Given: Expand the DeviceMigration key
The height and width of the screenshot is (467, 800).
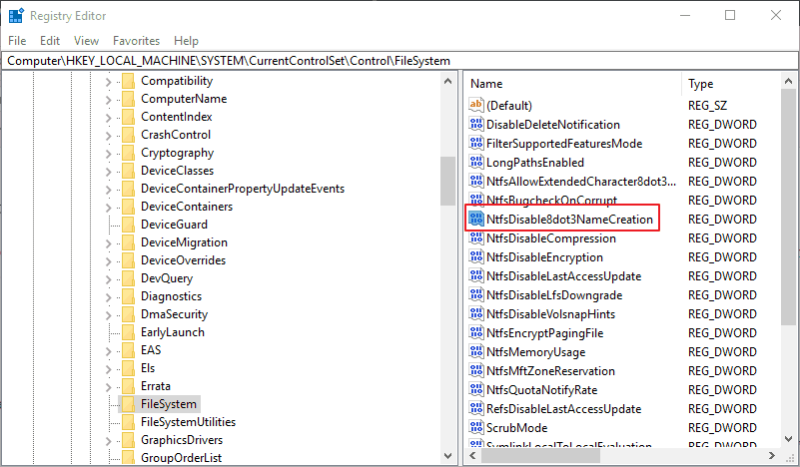Looking at the screenshot, I should [108, 243].
